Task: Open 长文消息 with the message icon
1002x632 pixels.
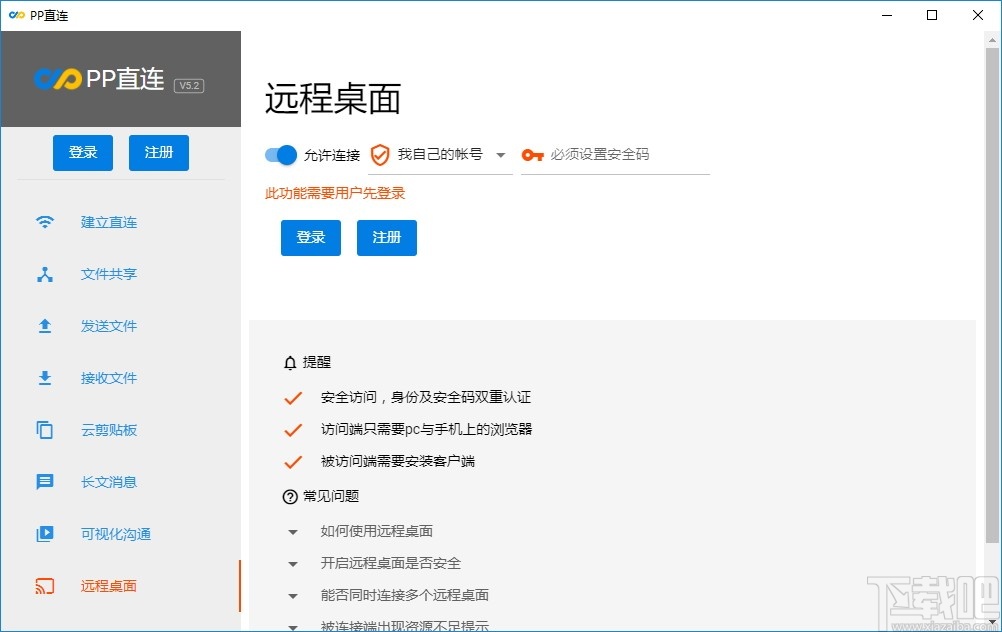Action: click(x=45, y=482)
